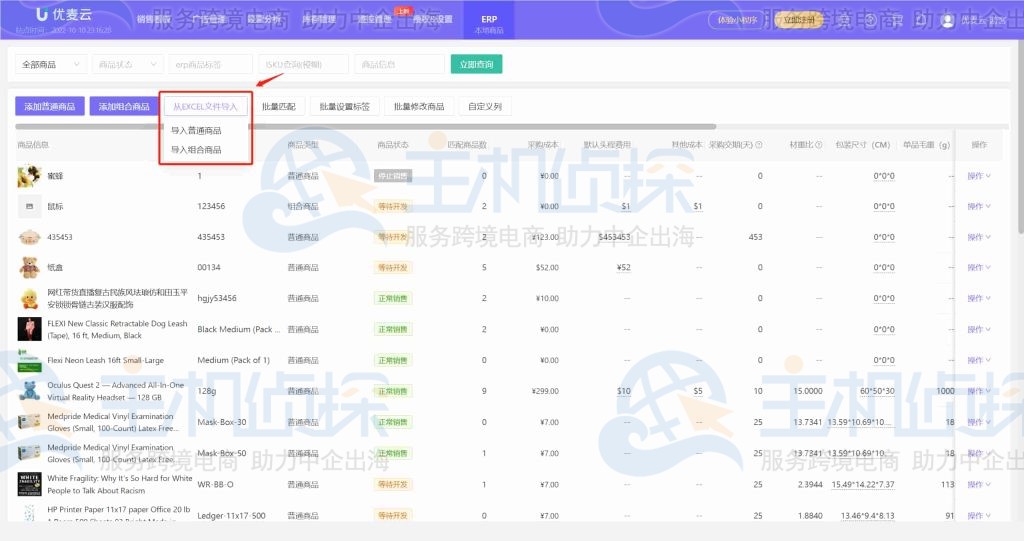The height and width of the screenshot is (541, 1024).
Task: Open 操作 dropdown for product 435453
Action: pos(978,237)
